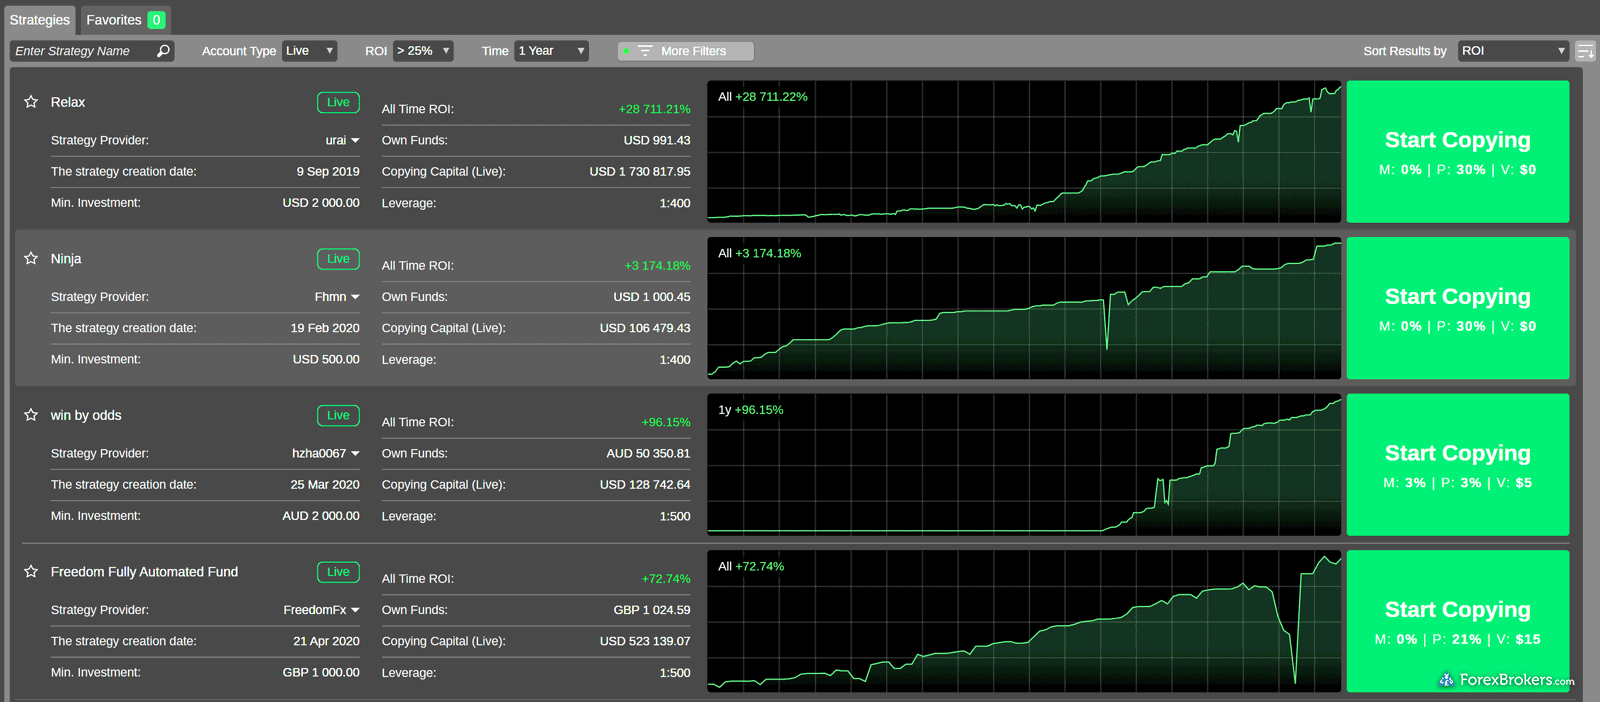Star the Freedom Fully Automated Fund strategy
The height and width of the screenshot is (702, 1600).
(31, 571)
